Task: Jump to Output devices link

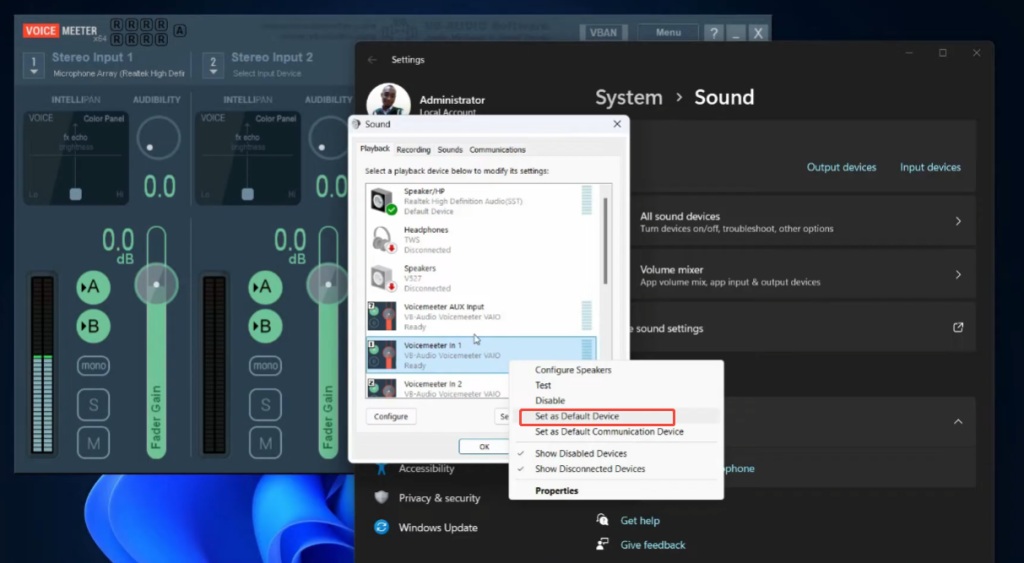Action: click(x=841, y=167)
